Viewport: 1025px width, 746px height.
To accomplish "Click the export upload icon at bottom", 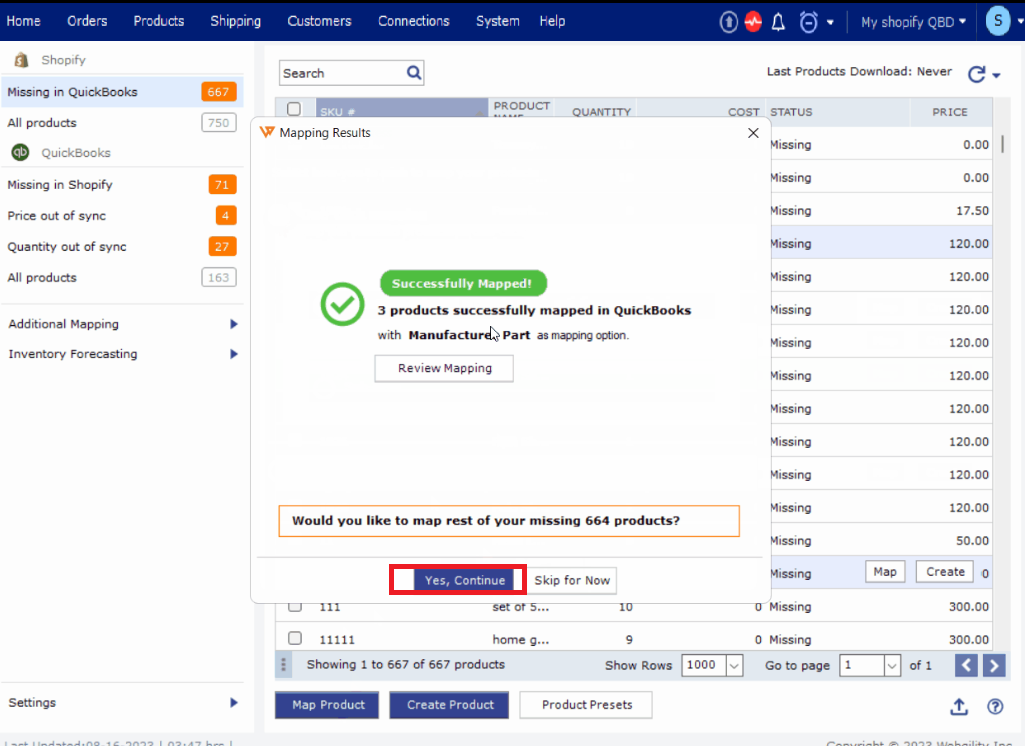I will click(958, 706).
